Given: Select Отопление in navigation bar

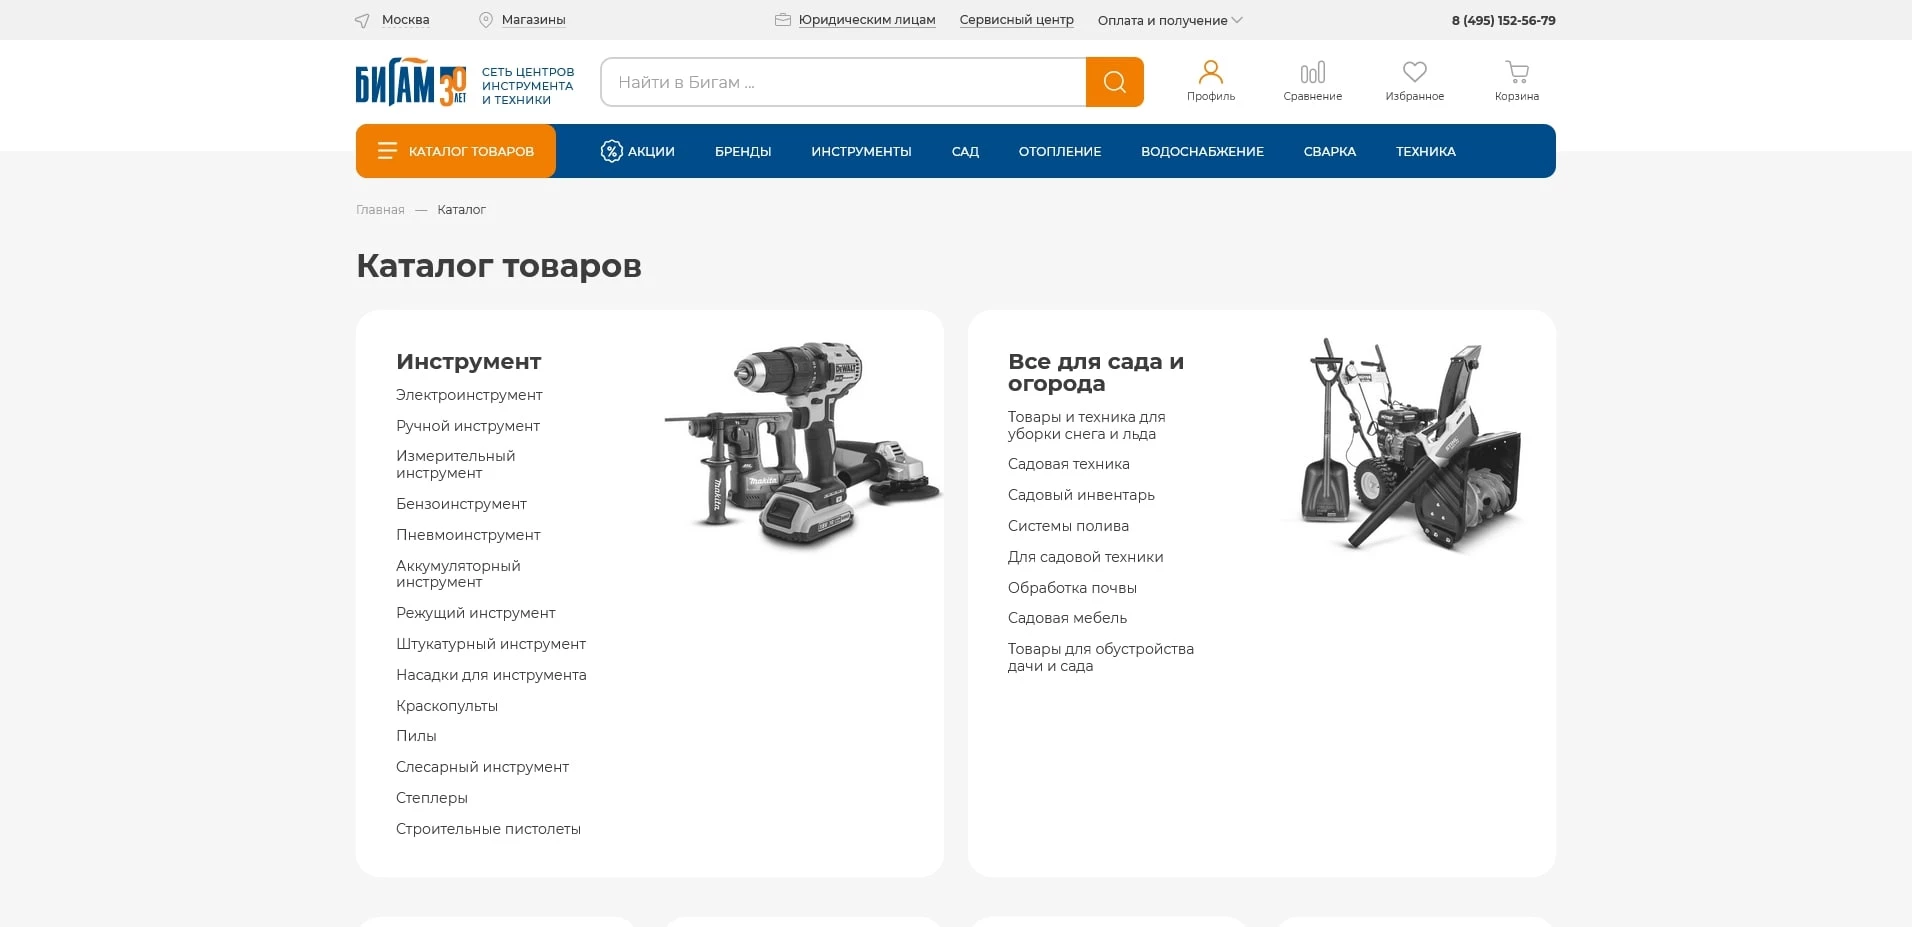Looking at the screenshot, I should (1059, 152).
